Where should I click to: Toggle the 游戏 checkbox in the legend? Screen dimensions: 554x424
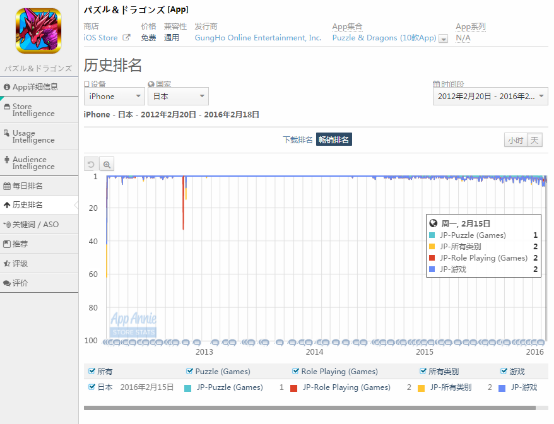tap(504, 371)
